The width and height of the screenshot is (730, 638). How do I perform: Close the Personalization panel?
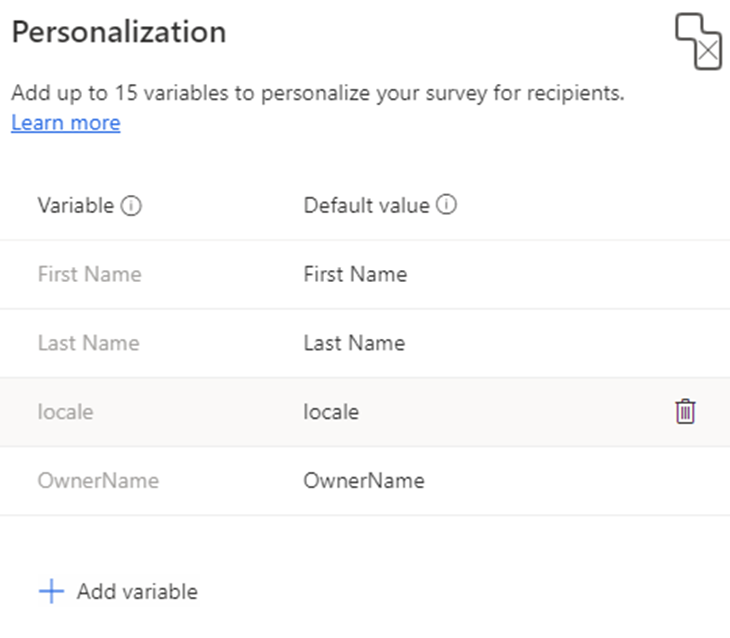coord(698,41)
